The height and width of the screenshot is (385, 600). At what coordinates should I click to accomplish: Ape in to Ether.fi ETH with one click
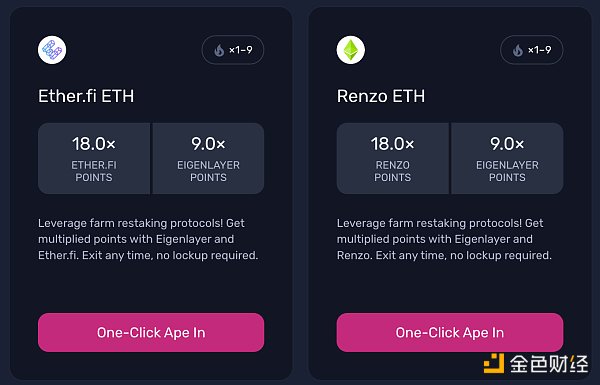[151, 333]
